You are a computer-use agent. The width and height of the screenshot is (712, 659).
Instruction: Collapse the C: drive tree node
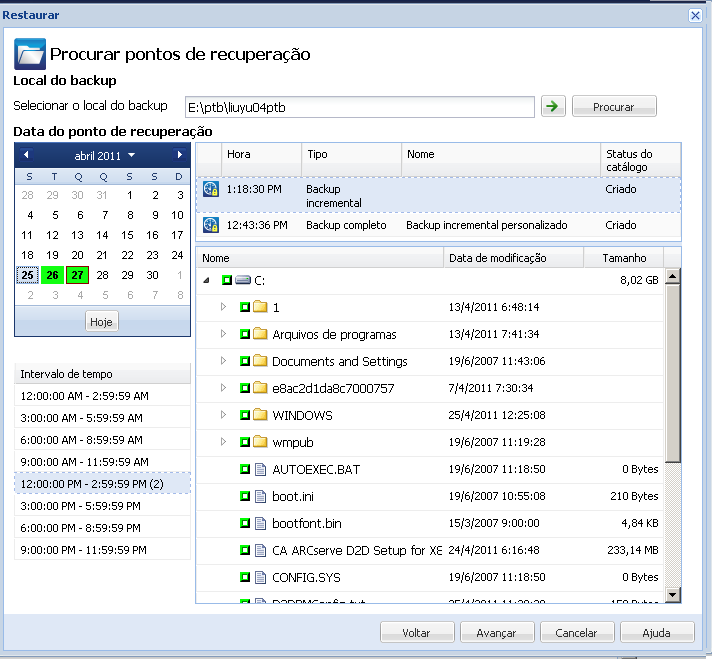point(207,280)
